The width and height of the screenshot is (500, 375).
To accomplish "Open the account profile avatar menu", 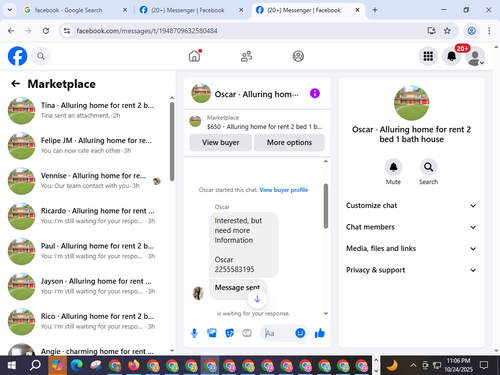I will pyautogui.click(x=475, y=56).
